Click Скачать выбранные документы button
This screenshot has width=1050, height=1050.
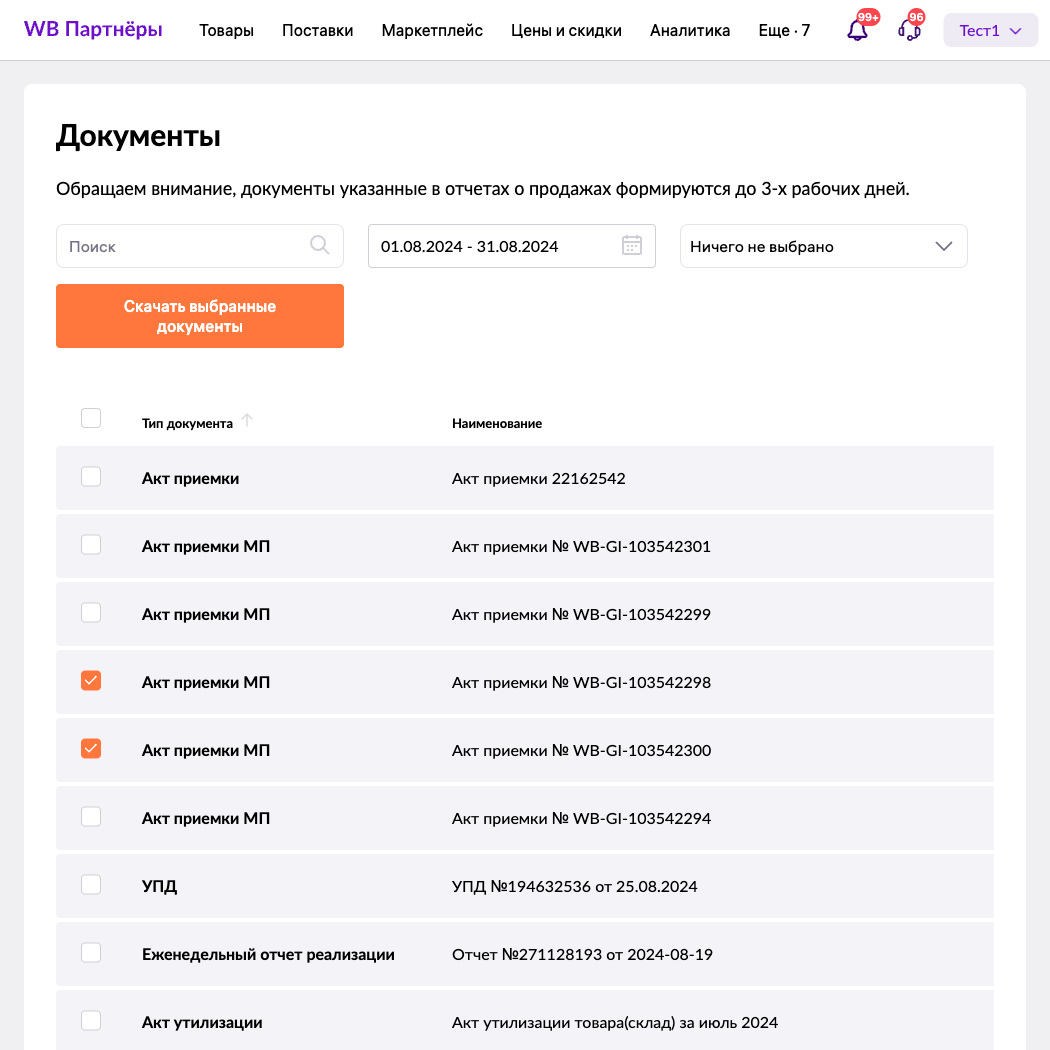[200, 316]
